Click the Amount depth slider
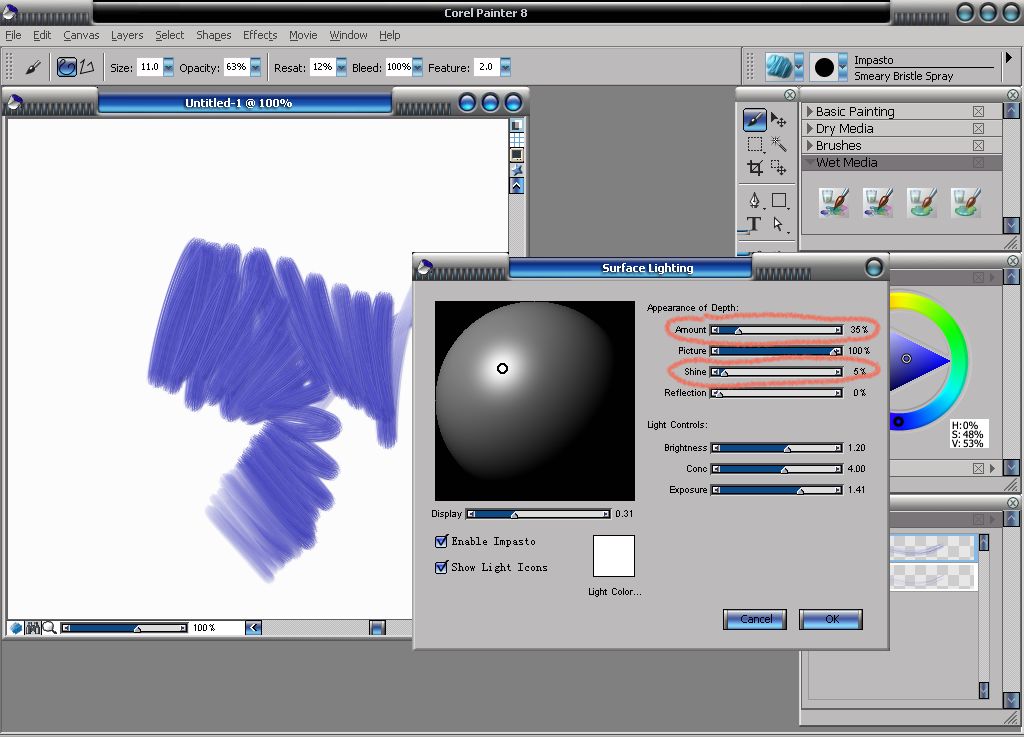Viewport: 1024px width, 737px height. pos(776,330)
